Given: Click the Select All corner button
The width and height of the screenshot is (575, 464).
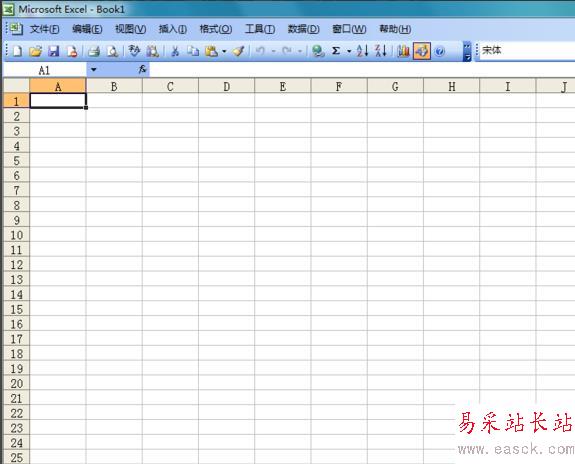Looking at the screenshot, I should (17, 86).
